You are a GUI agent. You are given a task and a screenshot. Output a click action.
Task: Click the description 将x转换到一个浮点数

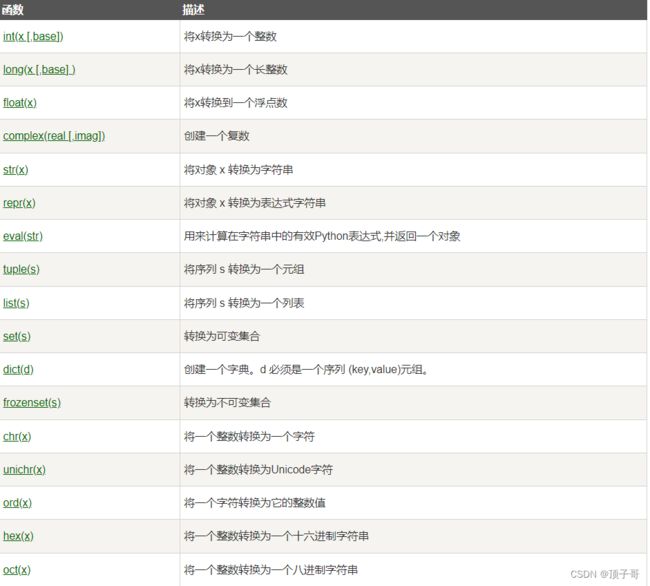click(x=236, y=103)
